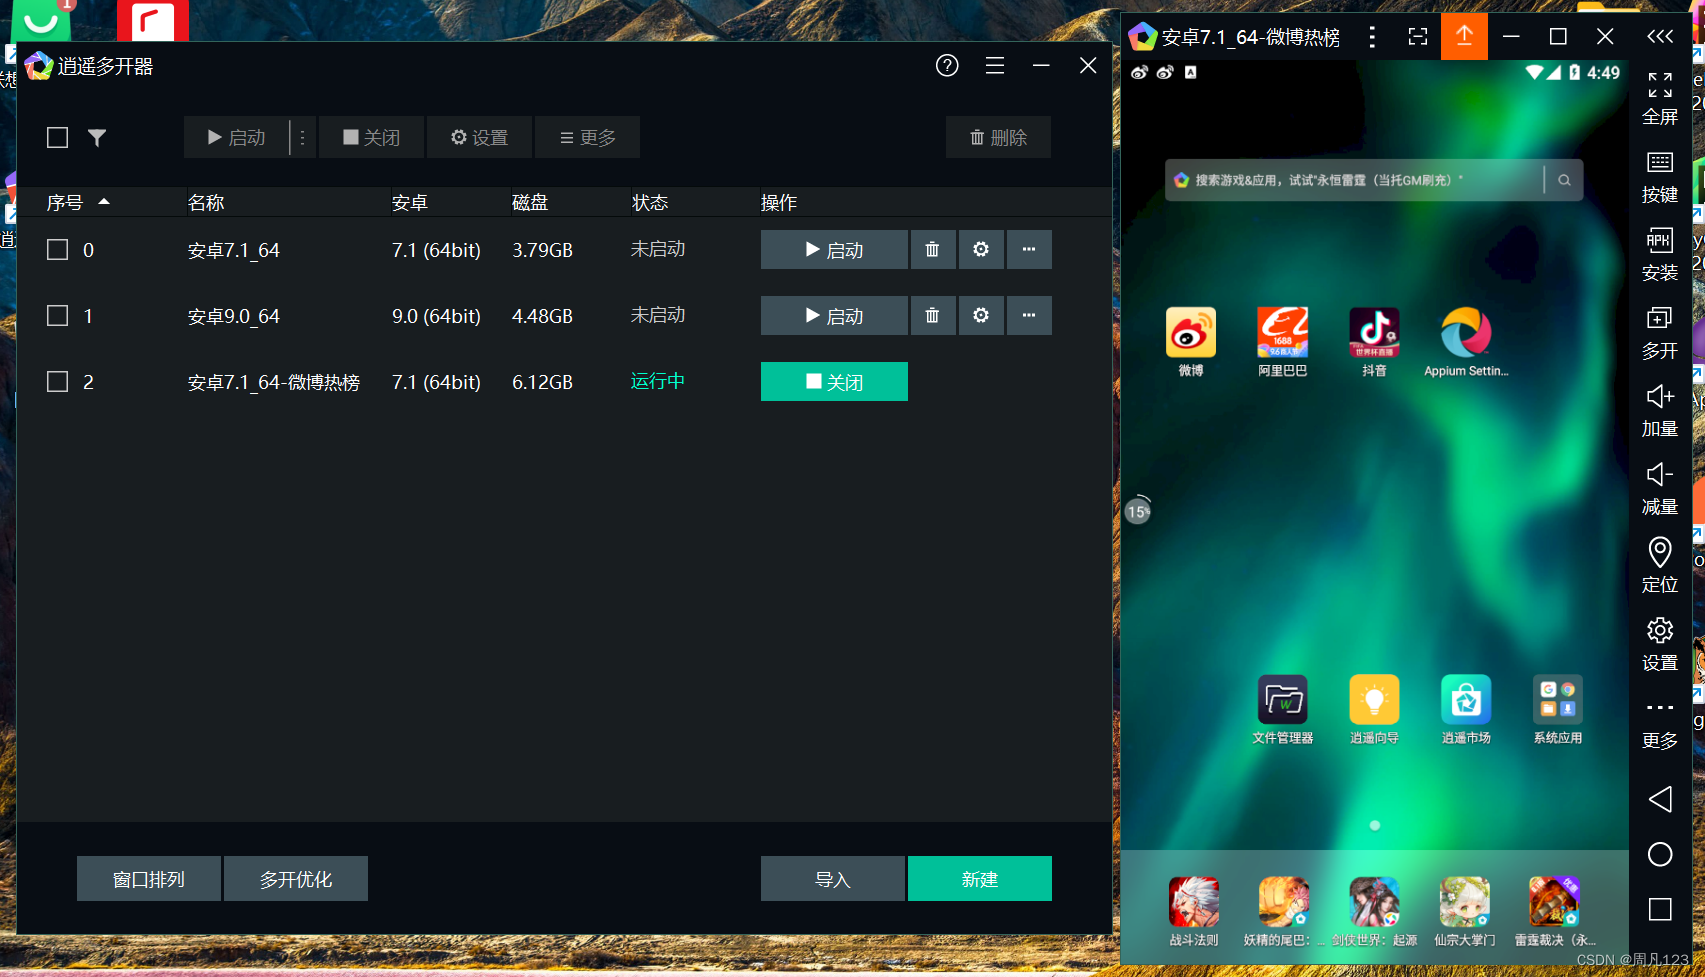This screenshot has width=1705, height=977.
Task: Tap the Android recent apps square button
Action: pos(1660,909)
